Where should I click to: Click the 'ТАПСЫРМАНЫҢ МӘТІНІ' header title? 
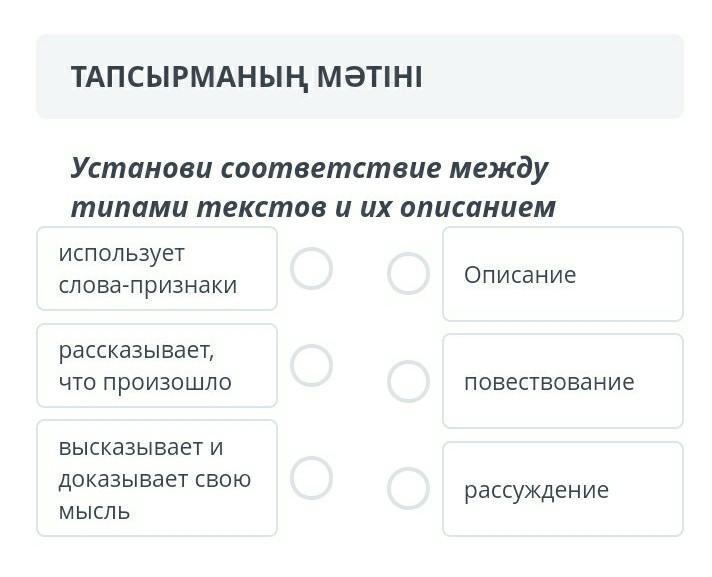coord(246,77)
